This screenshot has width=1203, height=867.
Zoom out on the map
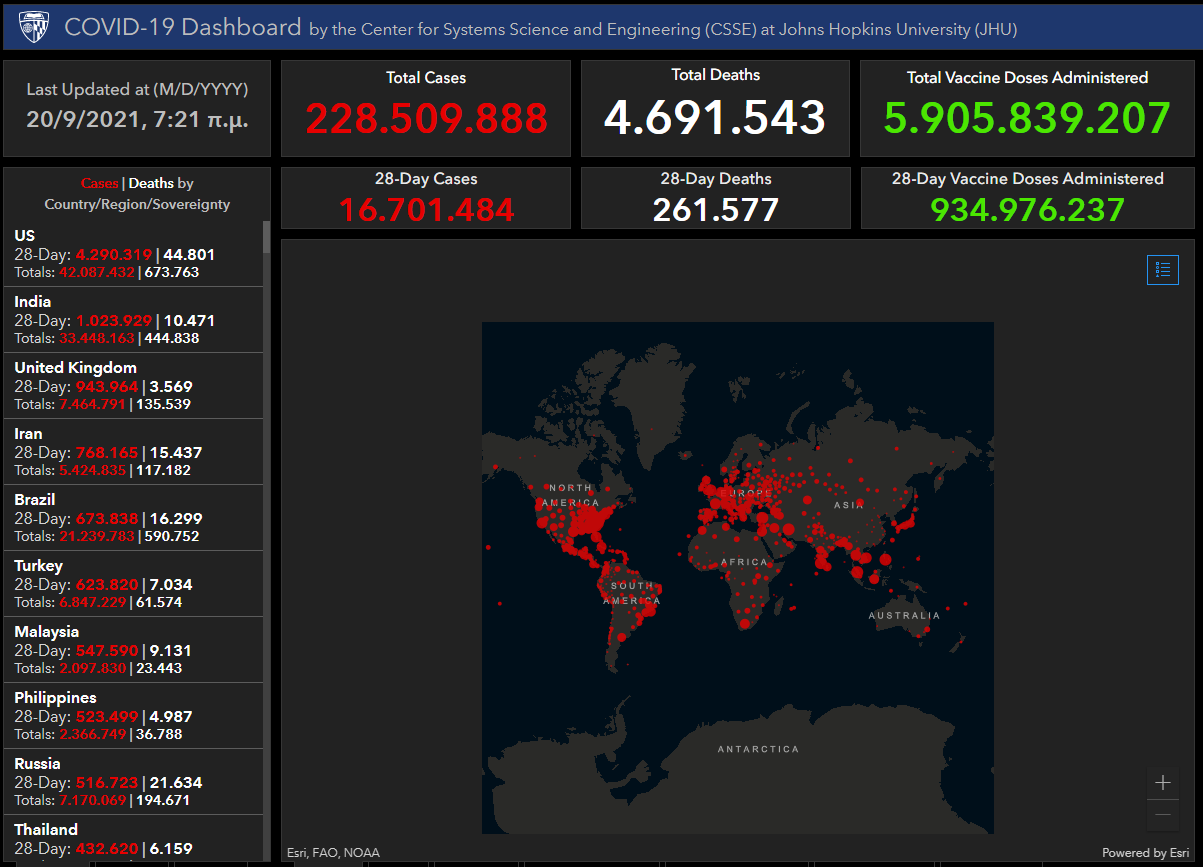click(x=1162, y=815)
